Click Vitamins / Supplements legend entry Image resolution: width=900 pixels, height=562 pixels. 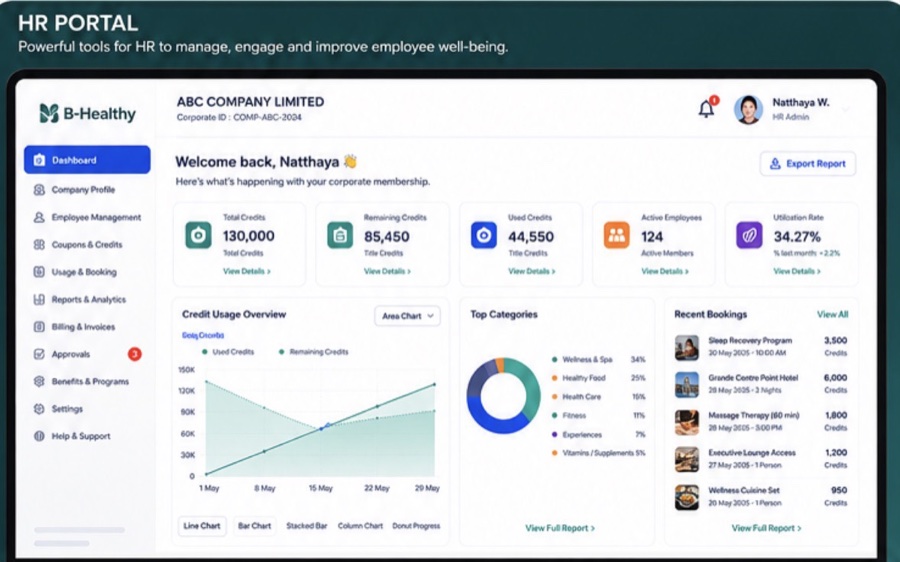599,453
